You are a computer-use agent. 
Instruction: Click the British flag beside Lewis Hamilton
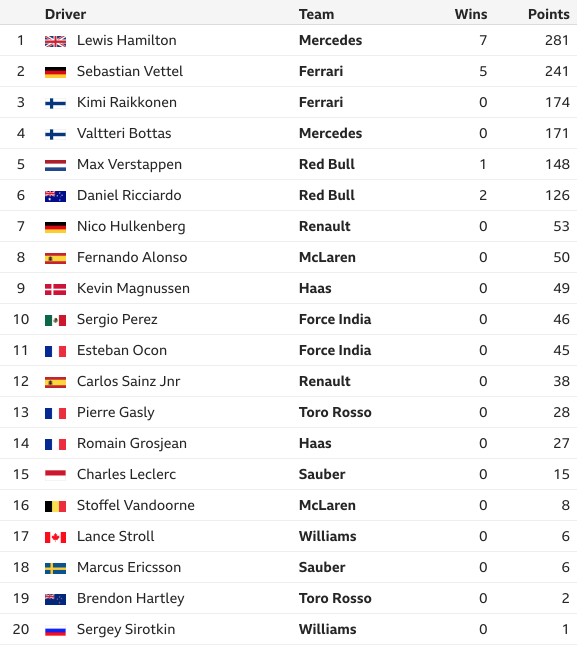point(55,41)
